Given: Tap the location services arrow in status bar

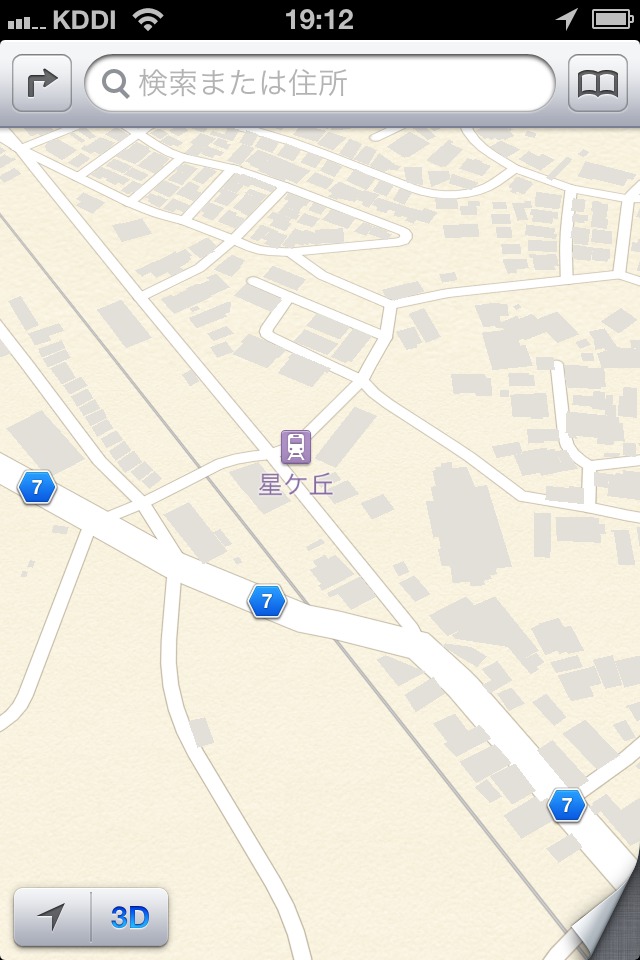Looking at the screenshot, I should pyautogui.click(x=566, y=19).
